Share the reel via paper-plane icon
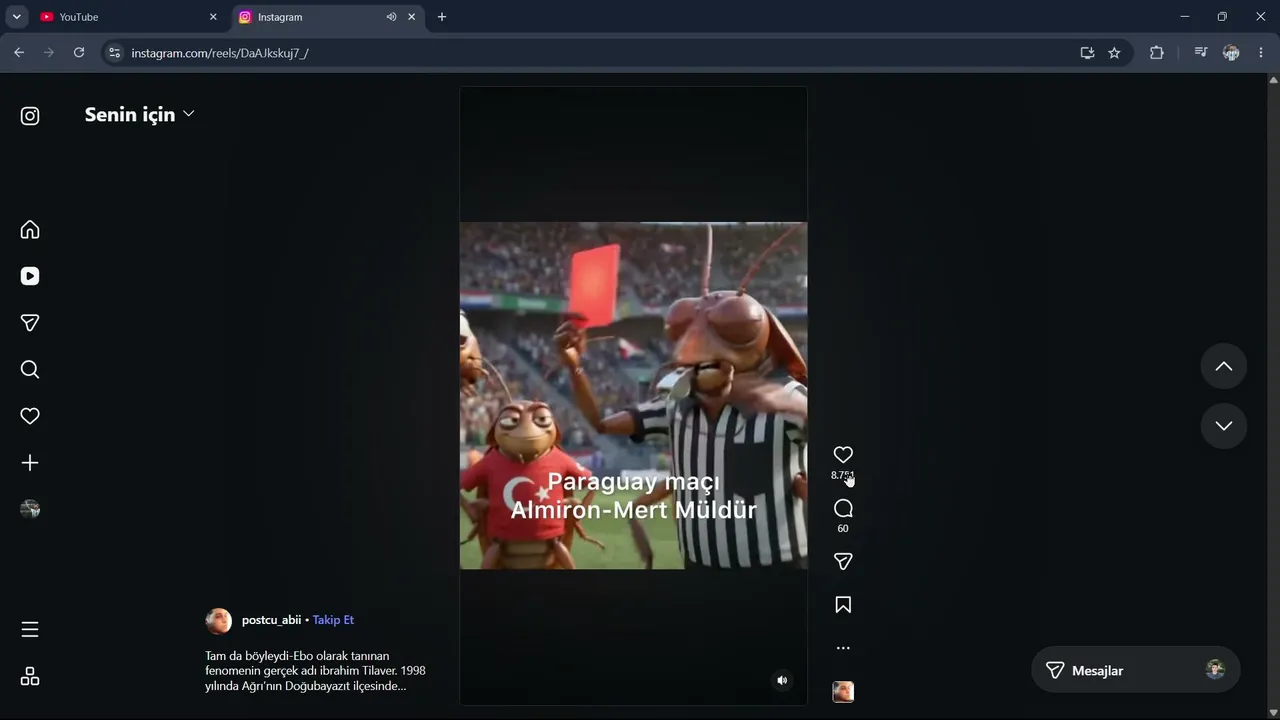1280x720 pixels. pos(843,562)
